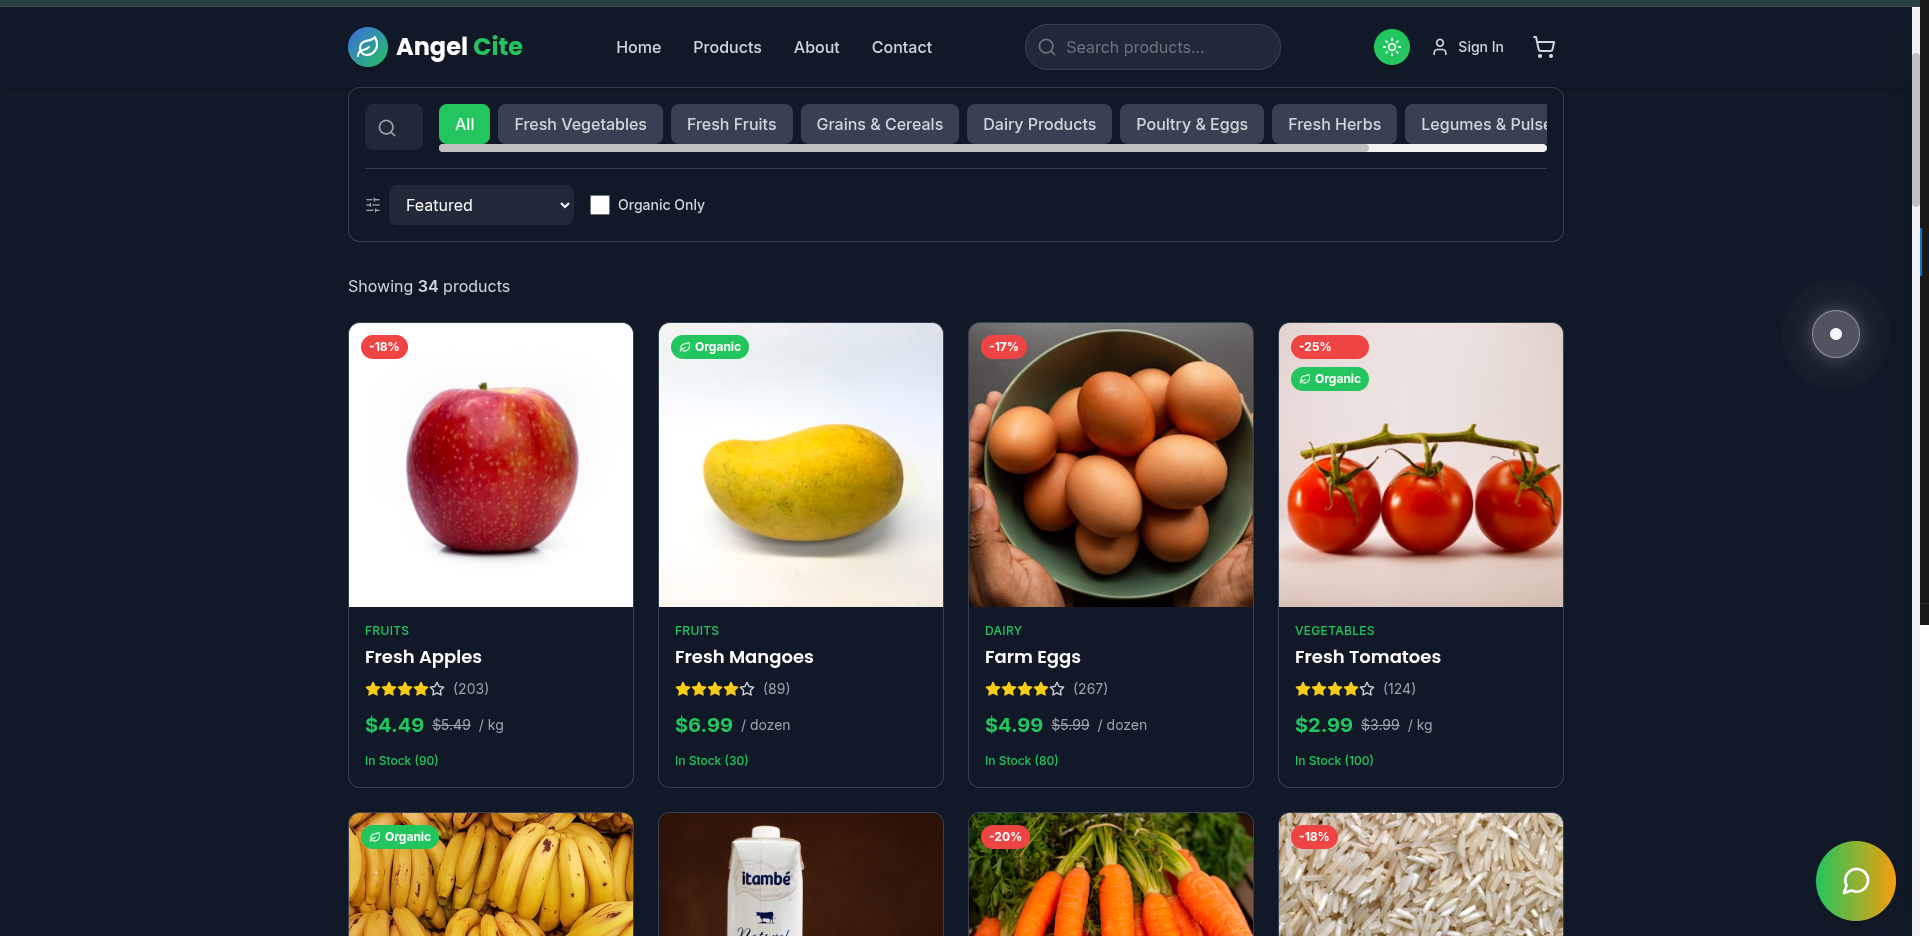This screenshot has width=1929, height=936.
Task: Click the Angel Cite leaf logo
Action: click(x=368, y=47)
